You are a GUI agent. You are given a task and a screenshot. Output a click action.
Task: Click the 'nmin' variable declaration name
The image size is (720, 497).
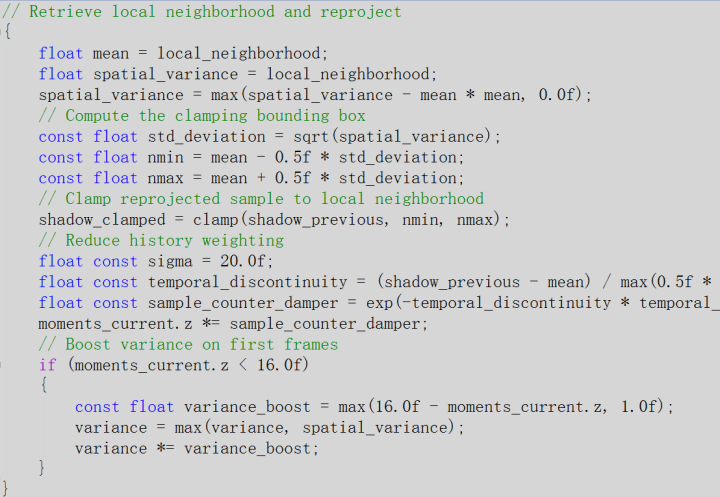[x=170, y=157]
